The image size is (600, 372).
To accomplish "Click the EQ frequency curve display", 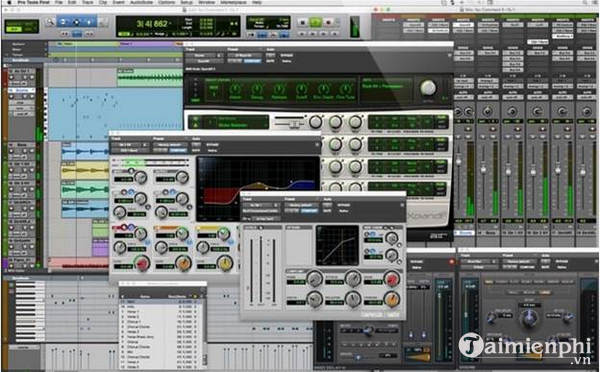I will pyautogui.click(x=258, y=188).
